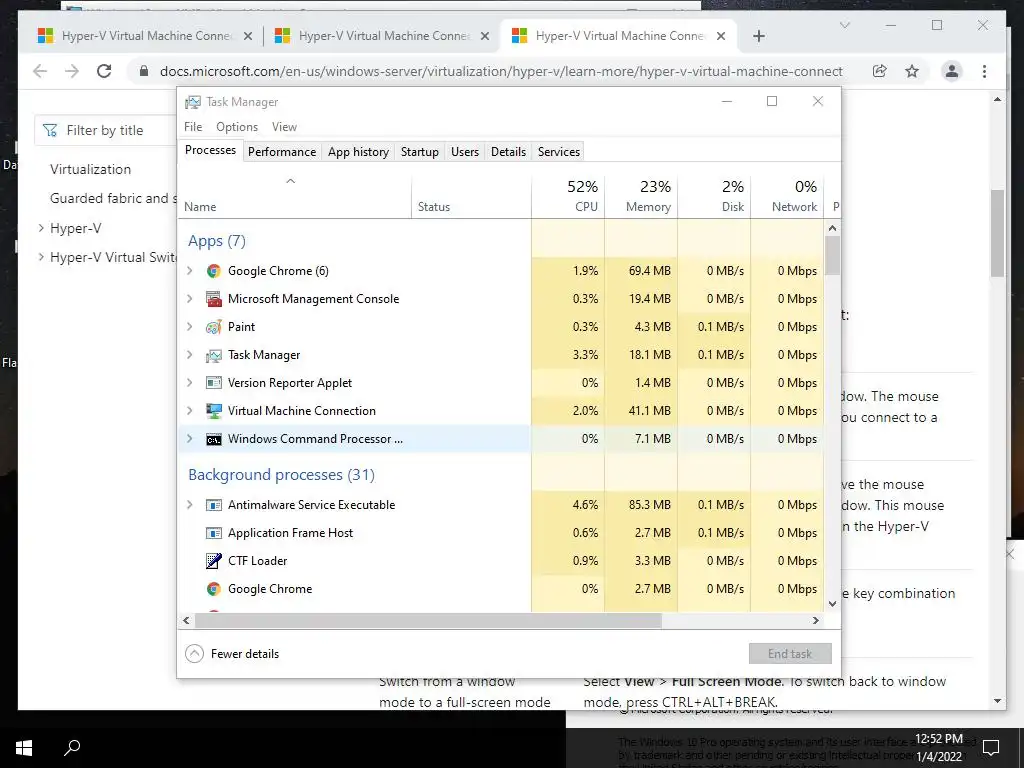Viewport: 1024px width, 768px height.
Task: Click the site lock icon in address bar
Action: pyautogui.click(x=144, y=71)
